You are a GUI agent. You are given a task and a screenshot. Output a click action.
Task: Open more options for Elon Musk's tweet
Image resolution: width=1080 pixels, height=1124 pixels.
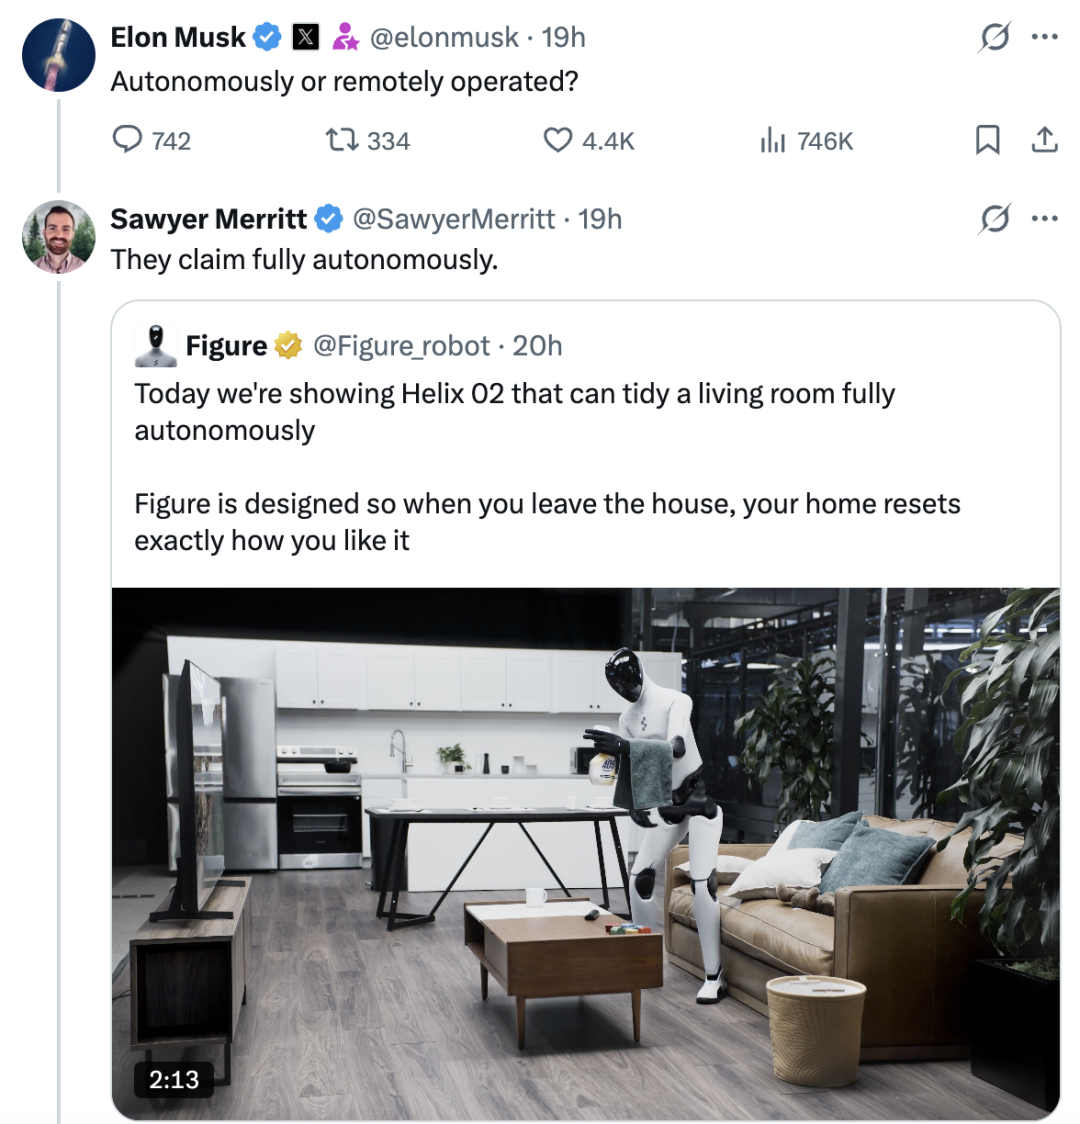click(x=1044, y=38)
